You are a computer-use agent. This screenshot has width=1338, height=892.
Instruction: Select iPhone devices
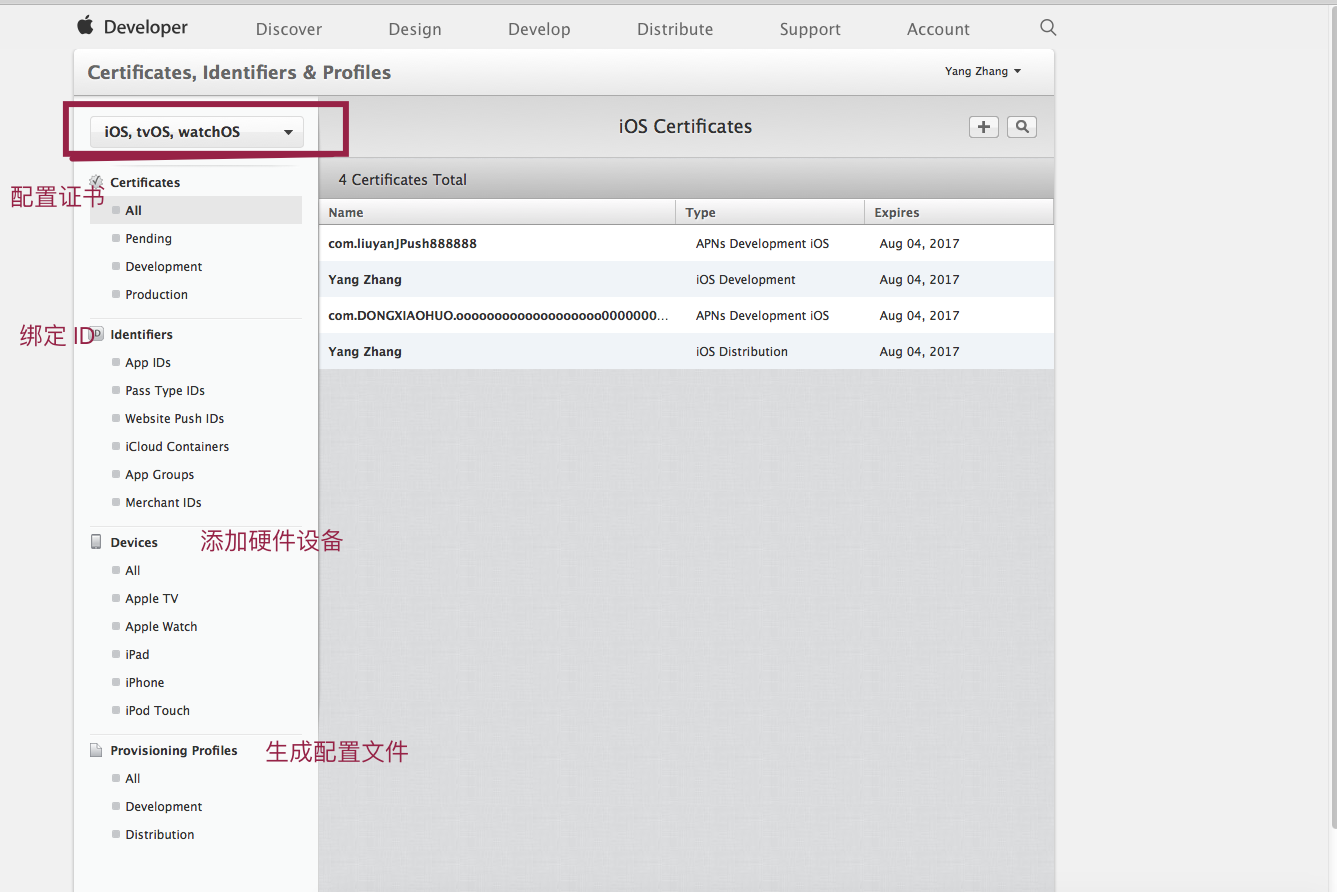tap(144, 682)
